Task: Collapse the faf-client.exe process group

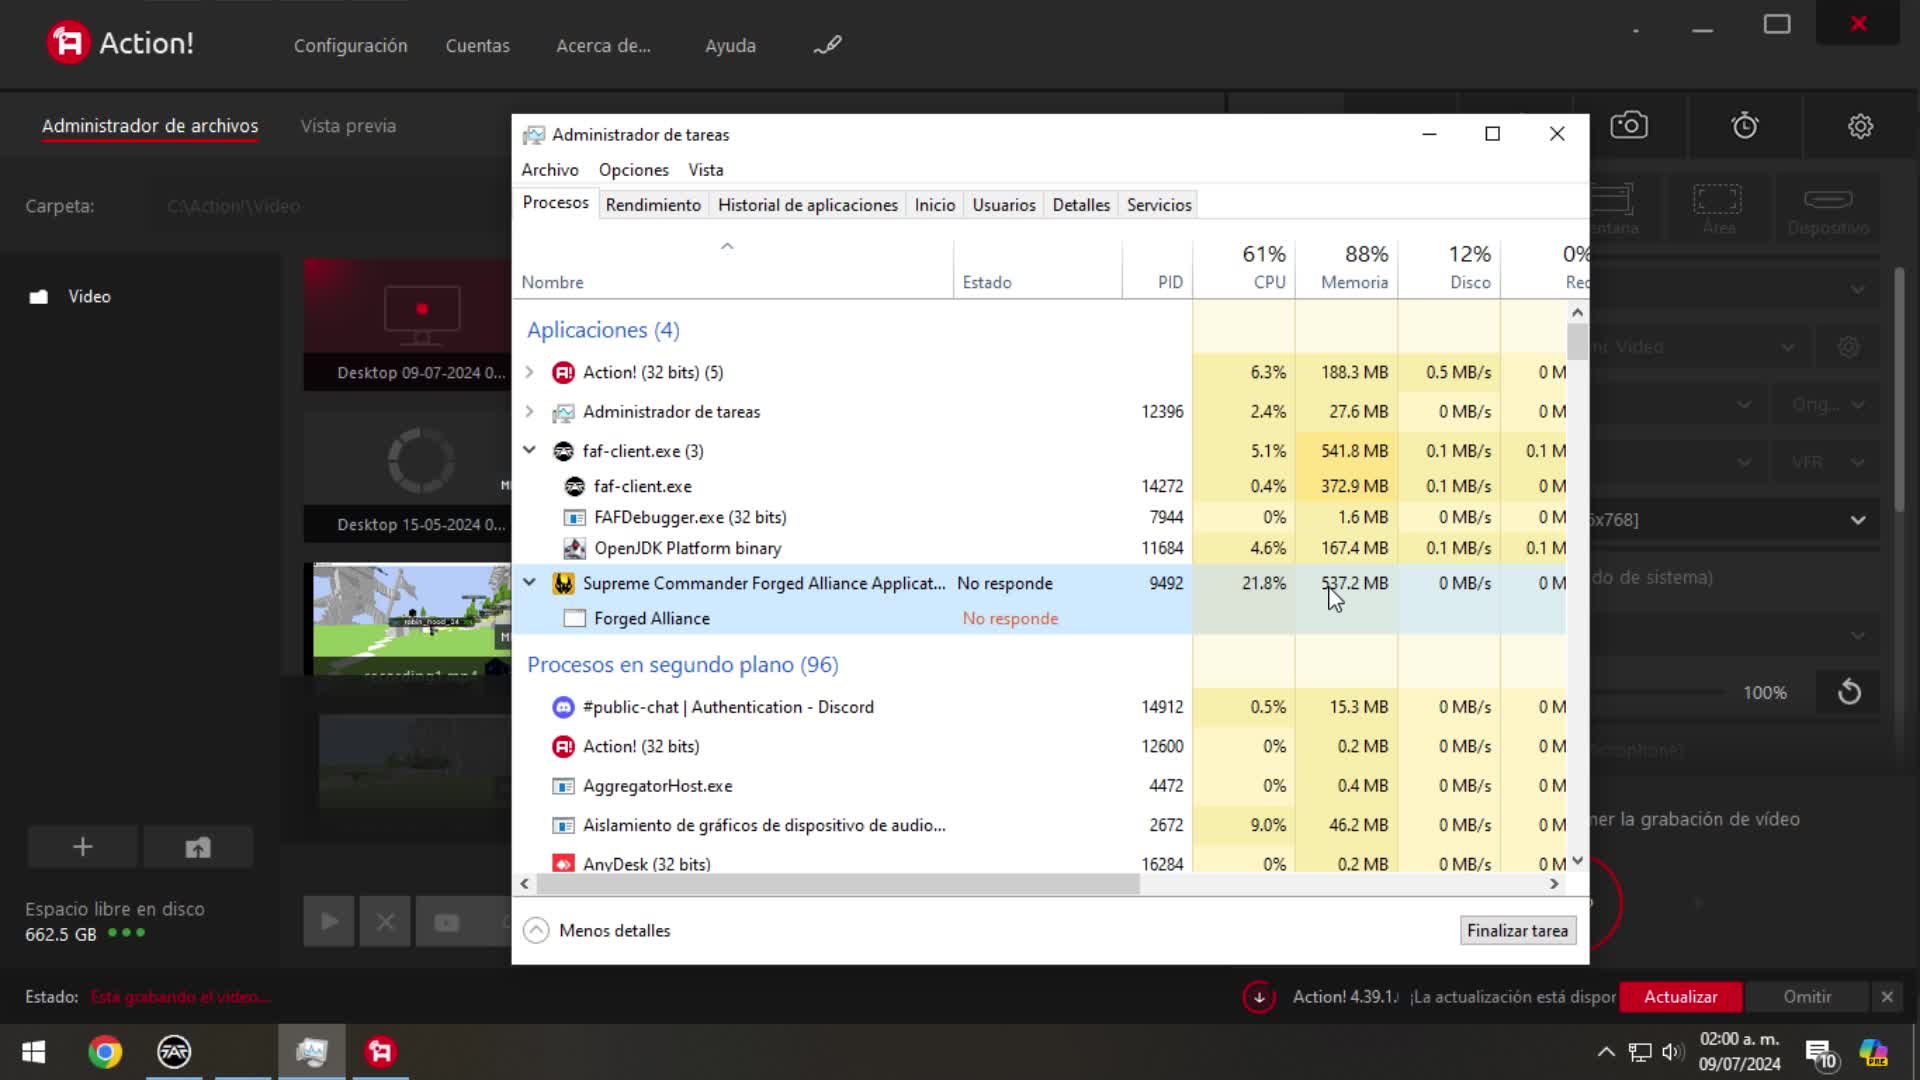Action: click(x=530, y=451)
